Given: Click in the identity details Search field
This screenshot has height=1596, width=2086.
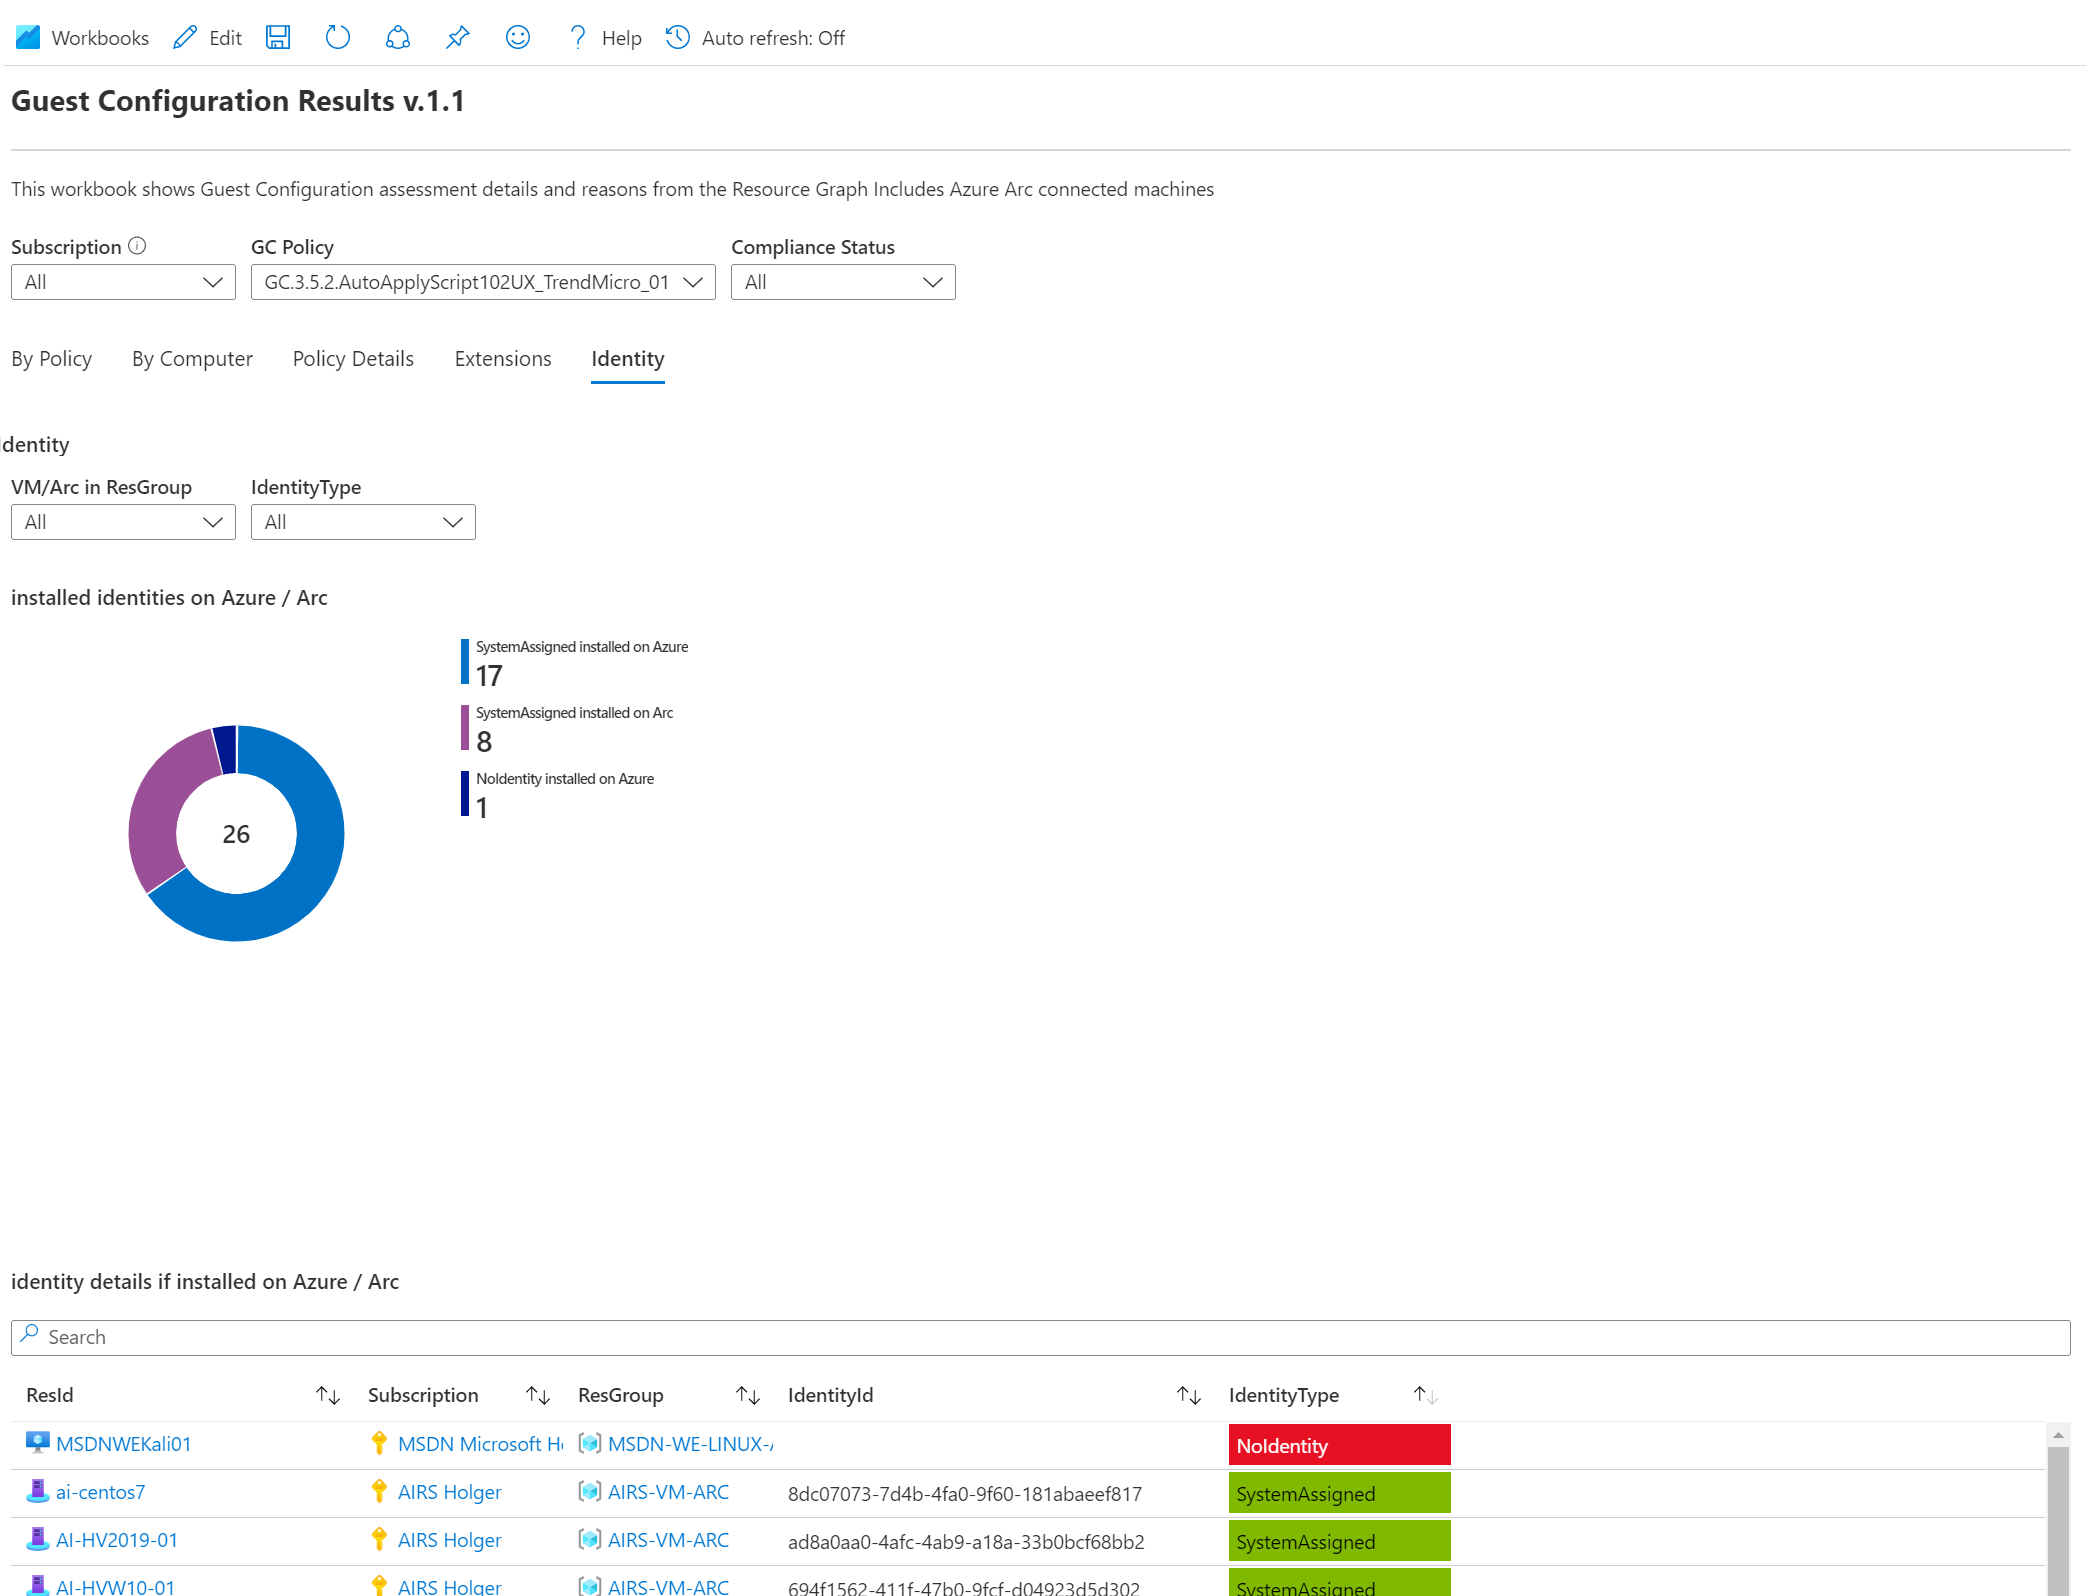Looking at the screenshot, I should [x=1041, y=1337].
